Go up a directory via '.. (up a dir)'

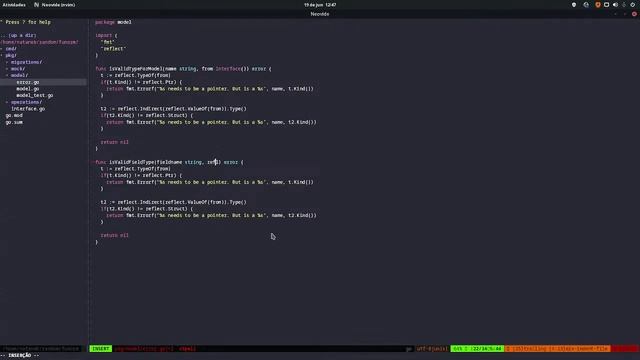click(x=19, y=36)
